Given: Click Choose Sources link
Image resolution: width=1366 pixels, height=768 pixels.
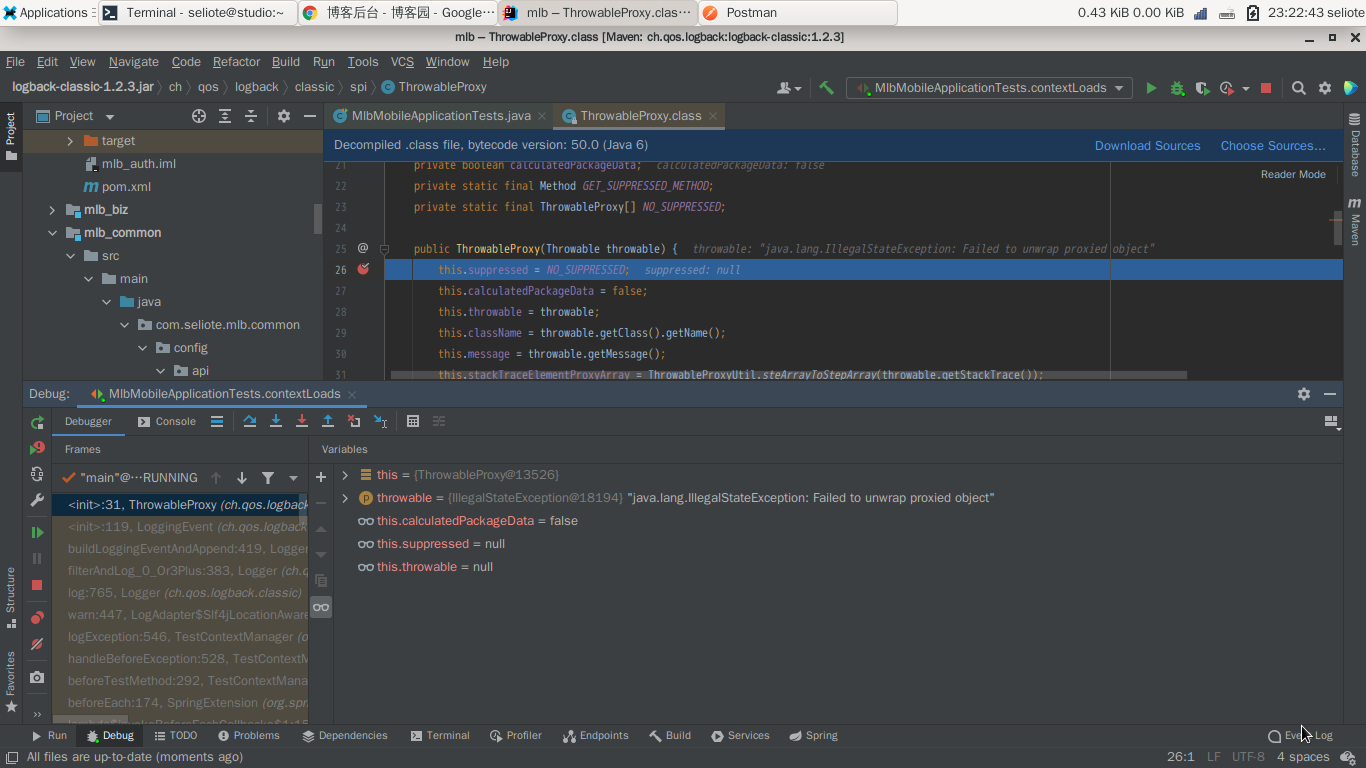Looking at the screenshot, I should 1273,146.
